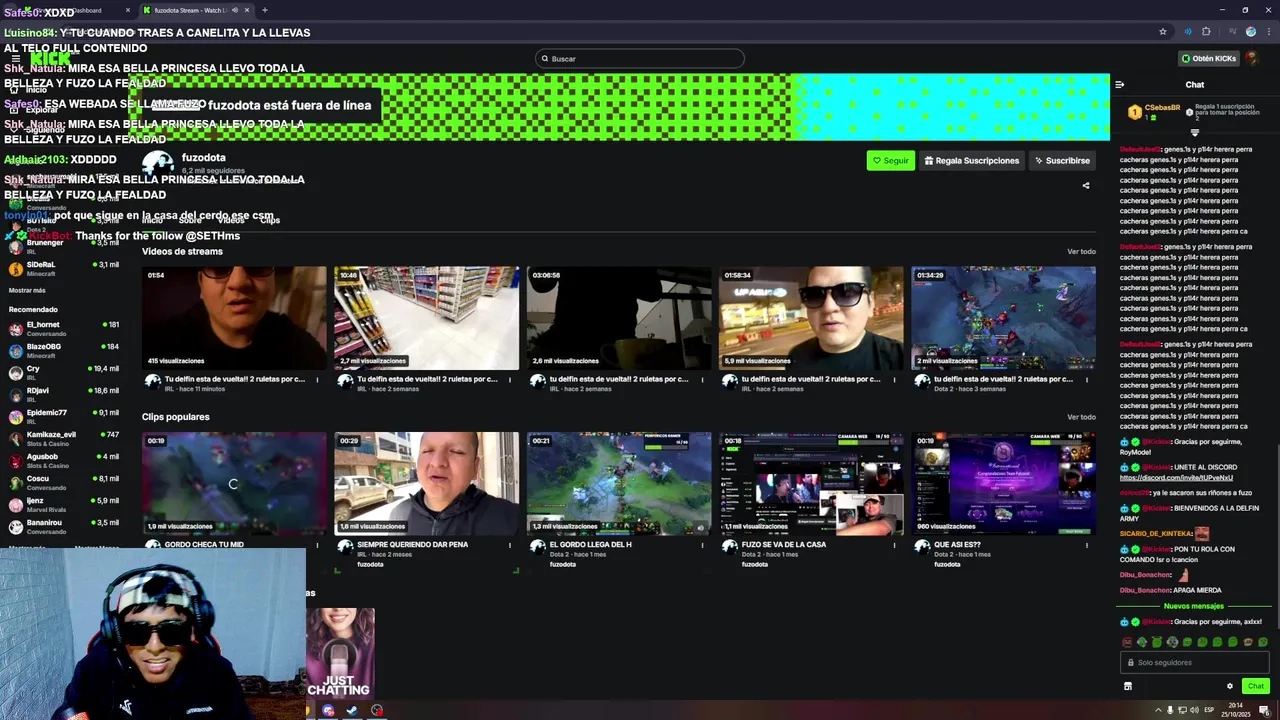Select RDjavi channel in sidebar
The width and height of the screenshot is (1280, 720).
[x=64, y=395]
